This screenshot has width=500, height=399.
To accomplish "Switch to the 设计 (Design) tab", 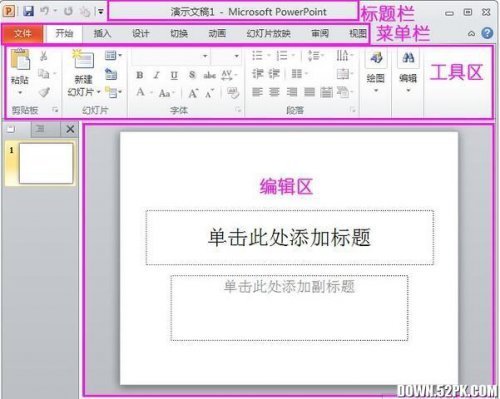I will point(140,33).
